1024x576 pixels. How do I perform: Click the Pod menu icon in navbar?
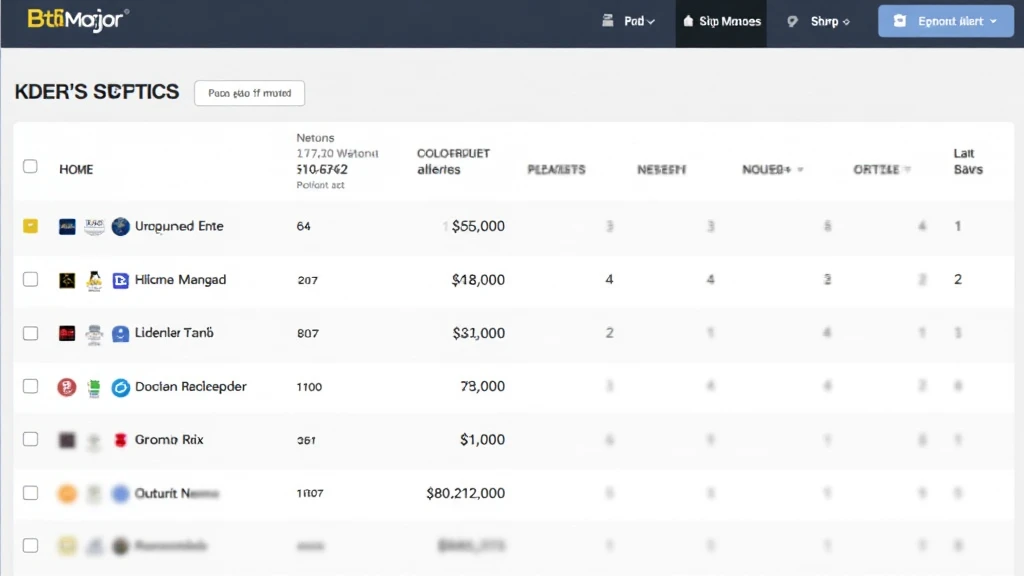608,21
